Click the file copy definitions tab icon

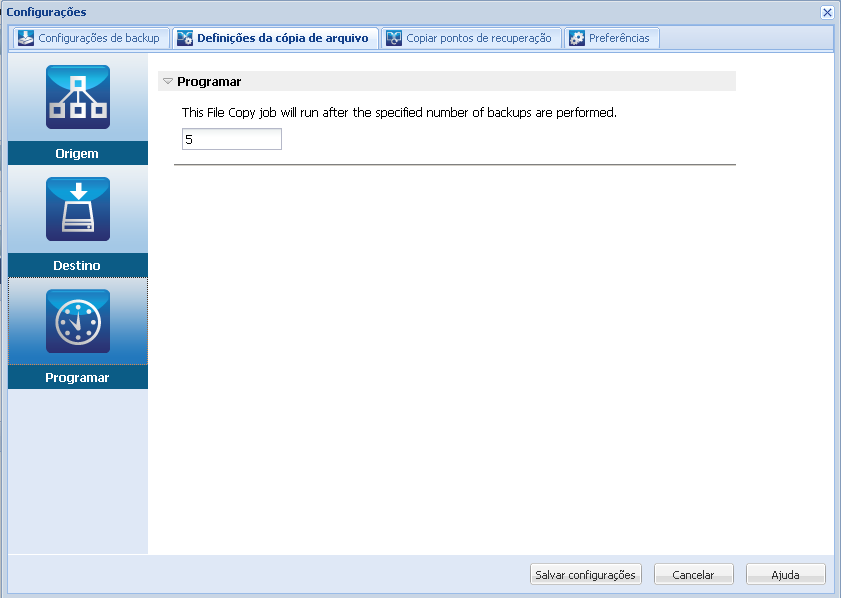(185, 38)
